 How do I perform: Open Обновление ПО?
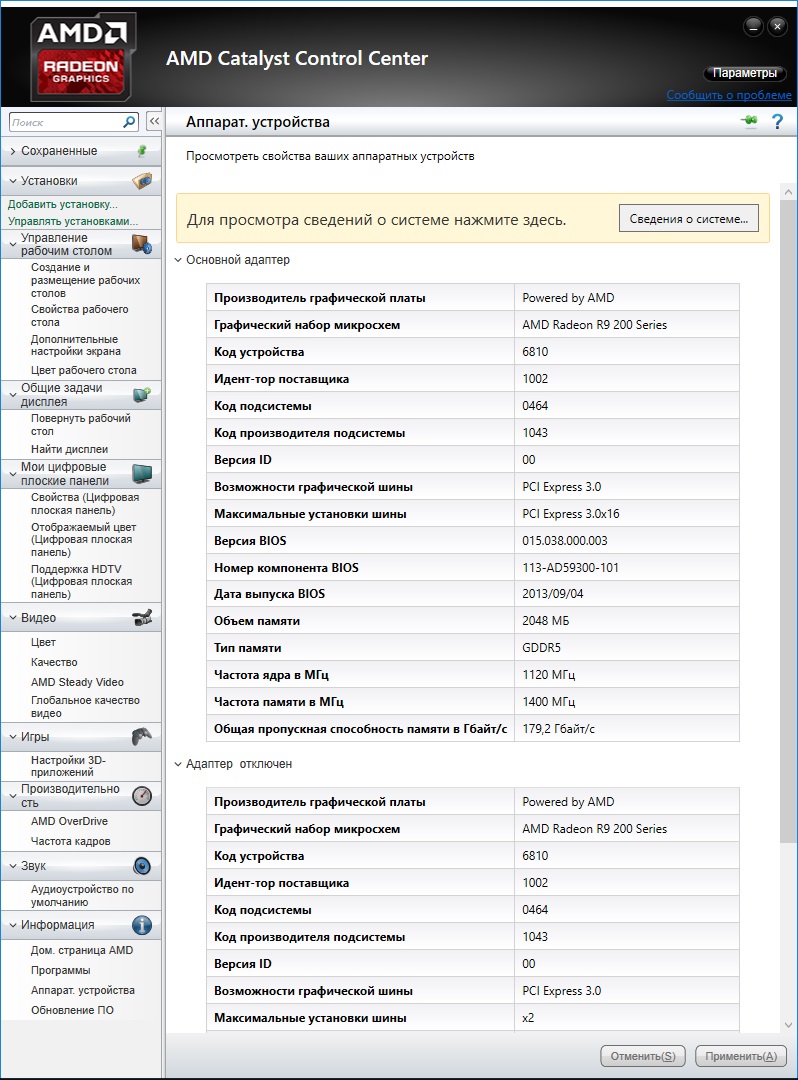click(72, 1010)
